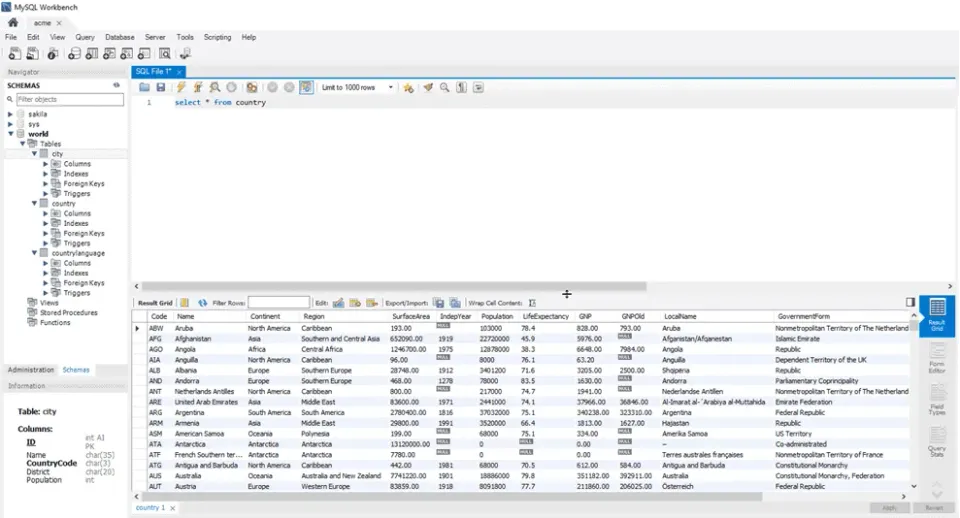This screenshot has height=518, width=960.
Task: Click Create new SQL tab icon in main toolbar
Action: (x=15, y=54)
